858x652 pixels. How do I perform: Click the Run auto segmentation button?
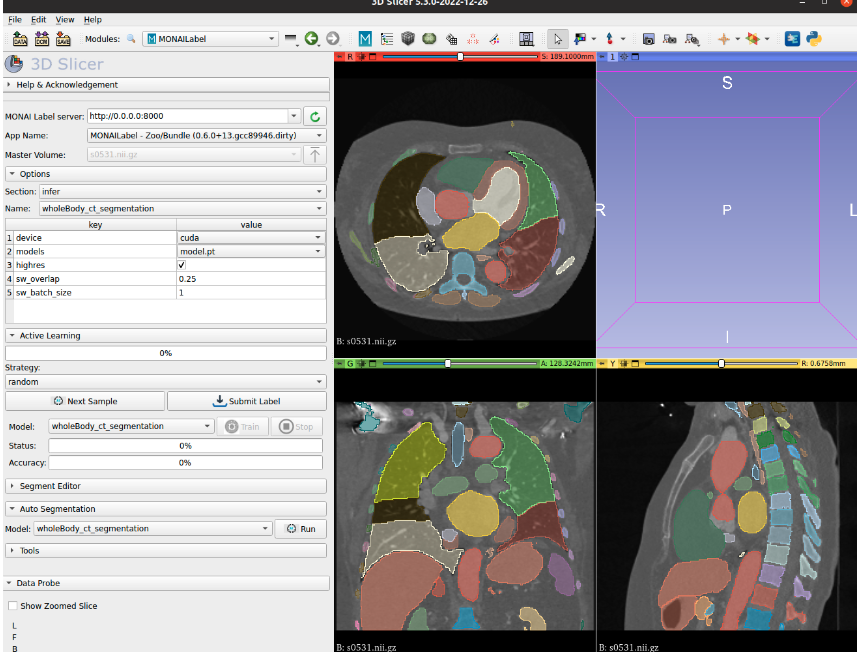[x=301, y=529]
